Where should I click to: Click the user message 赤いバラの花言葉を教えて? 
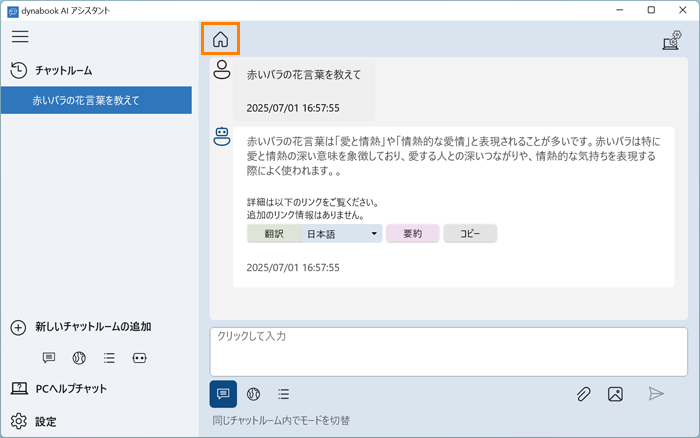click(x=304, y=75)
